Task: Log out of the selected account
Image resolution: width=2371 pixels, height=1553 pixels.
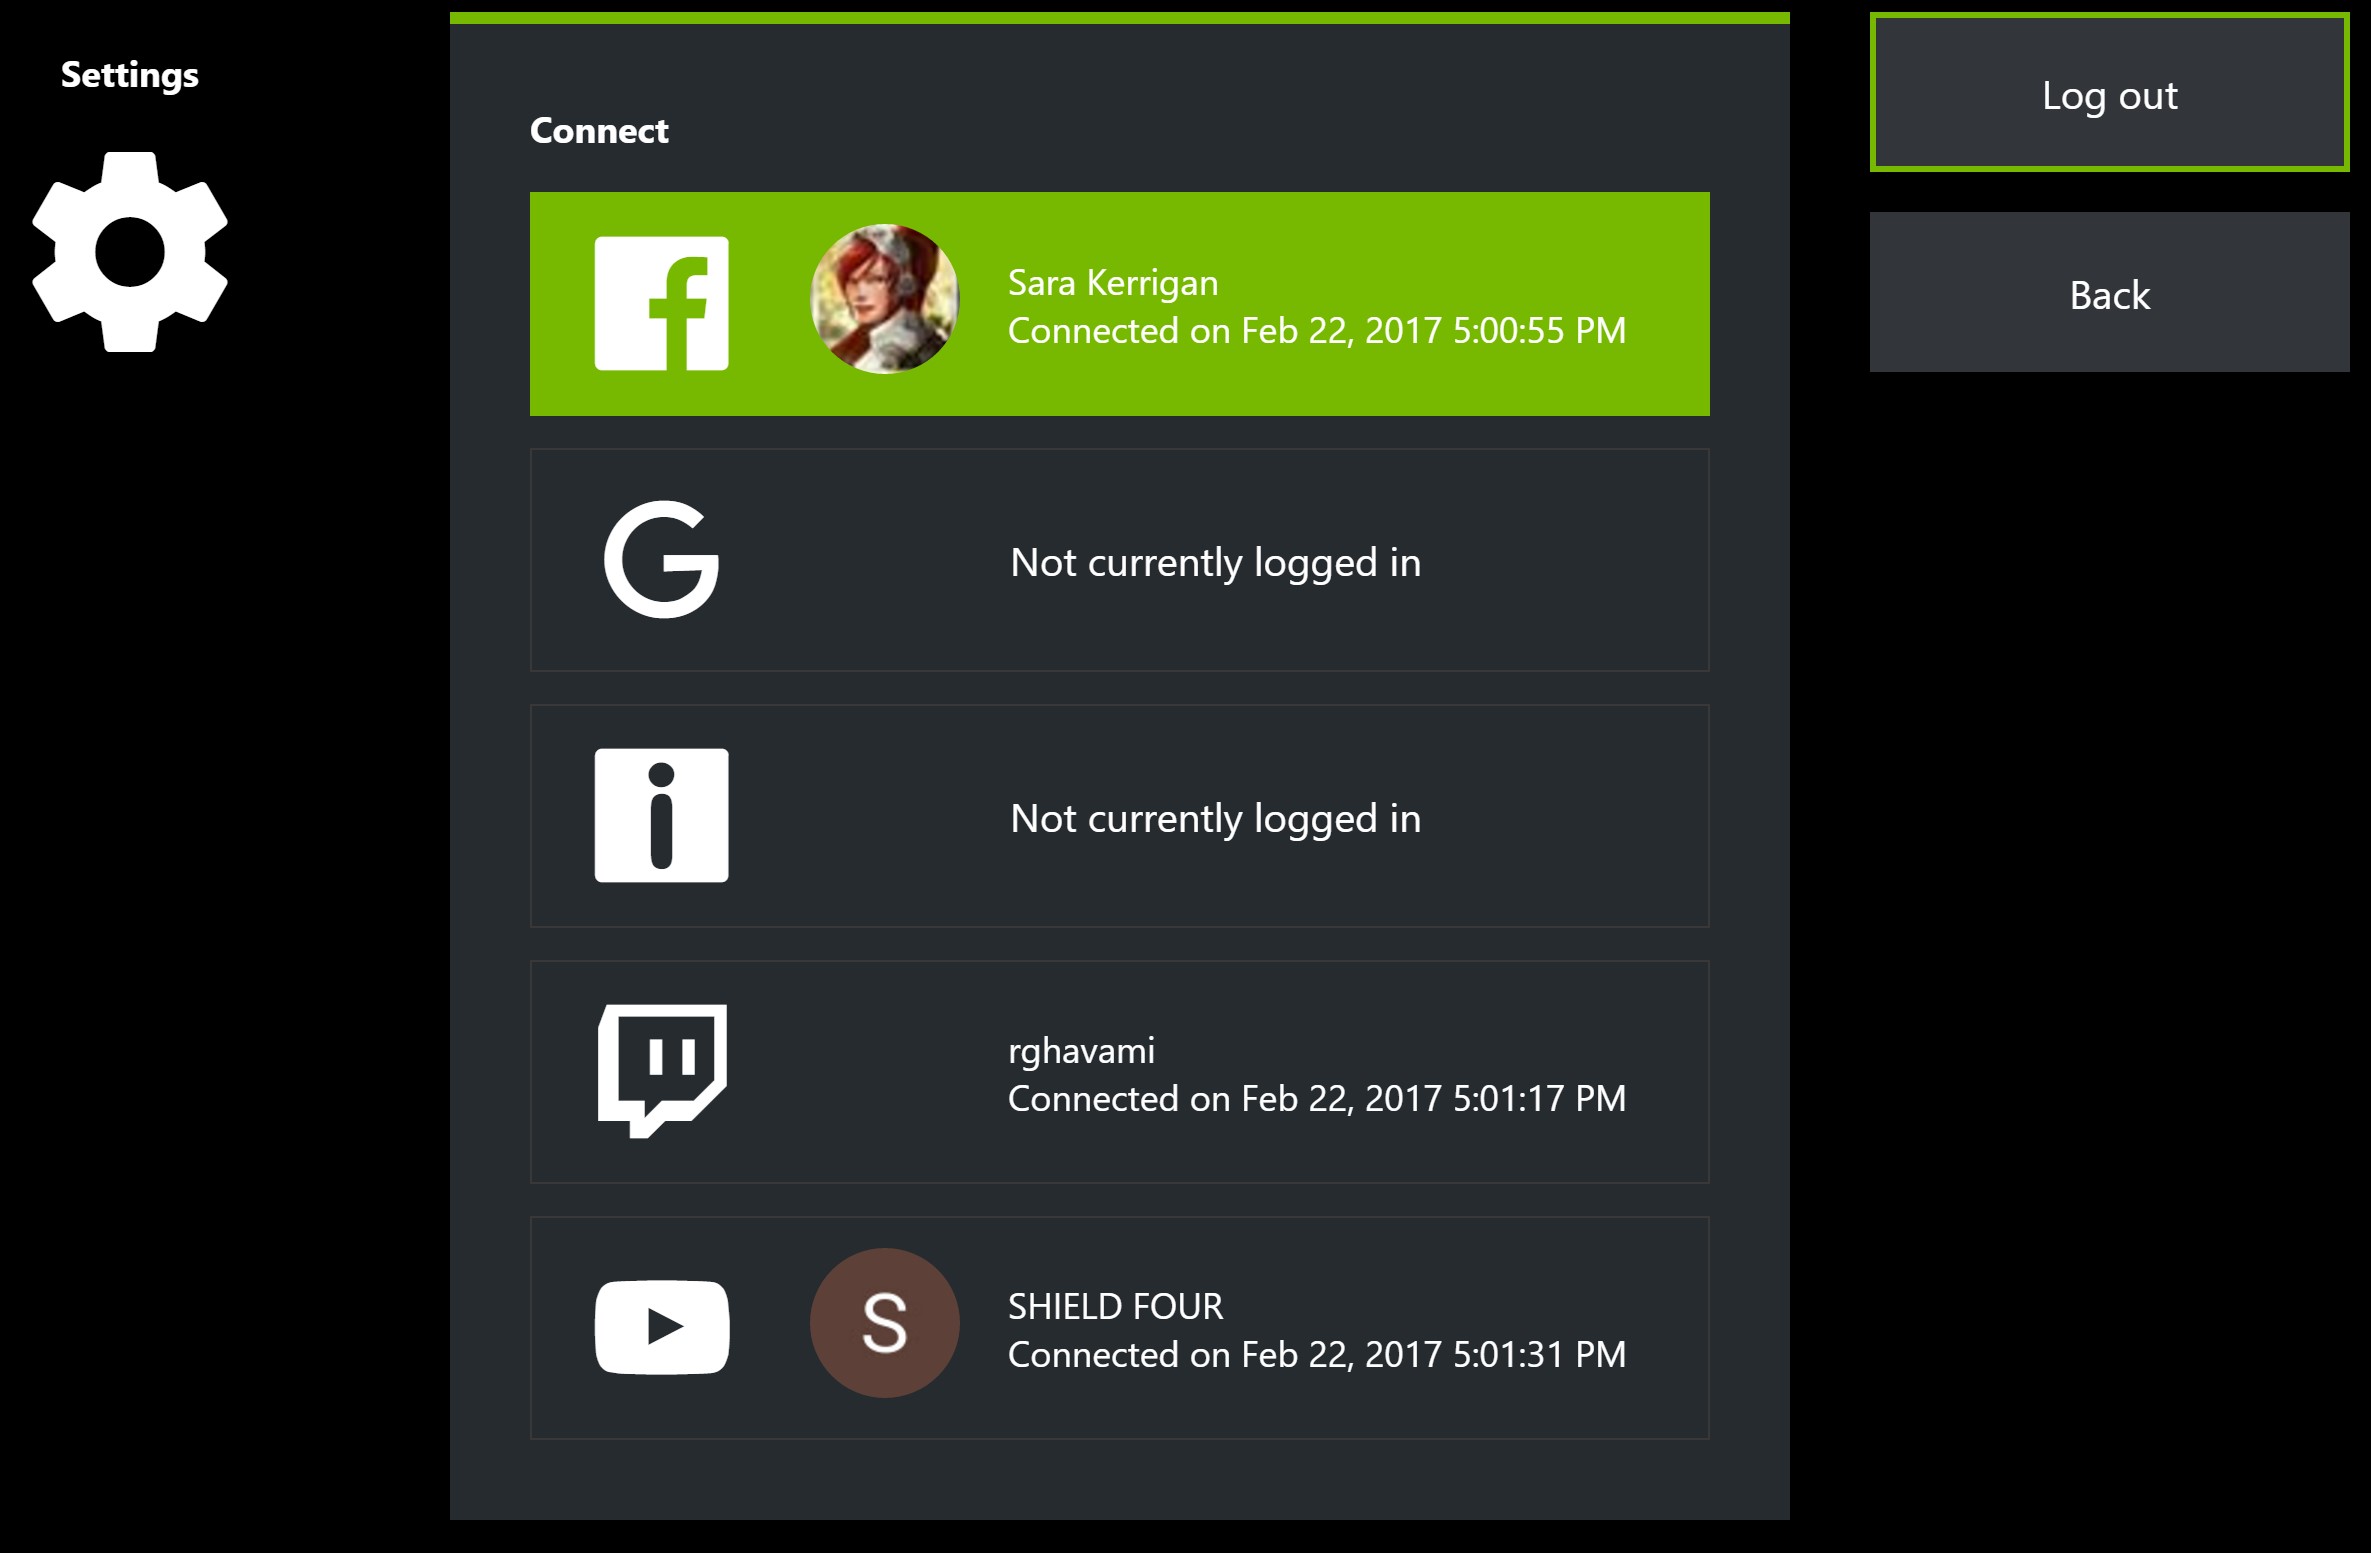Action: click(2109, 92)
